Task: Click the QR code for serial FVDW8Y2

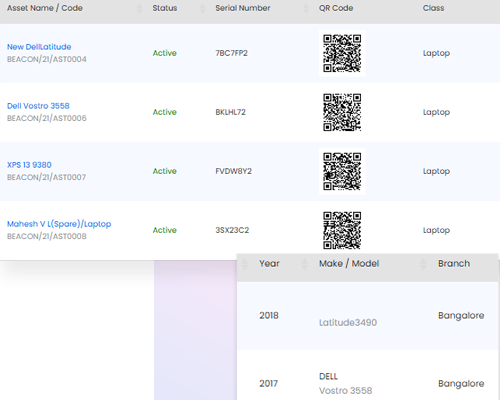Action: [x=342, y=171]
